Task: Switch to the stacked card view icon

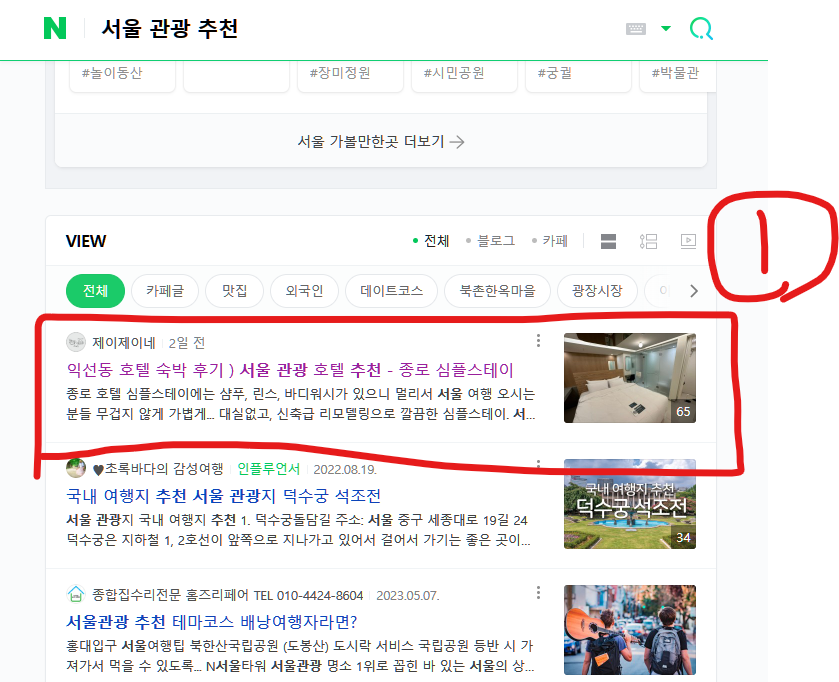Action: click(608, 241)
